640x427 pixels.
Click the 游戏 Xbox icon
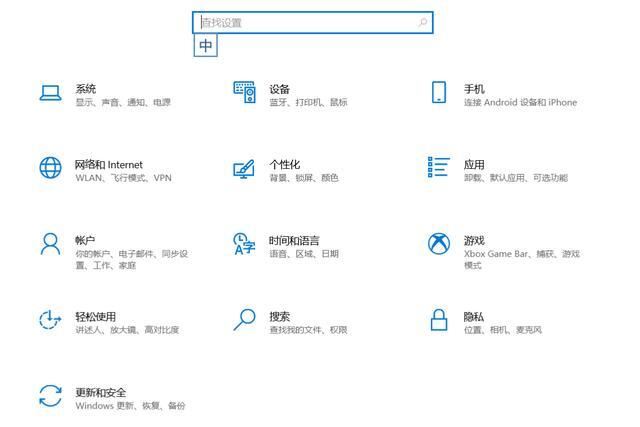coord(438,244)
